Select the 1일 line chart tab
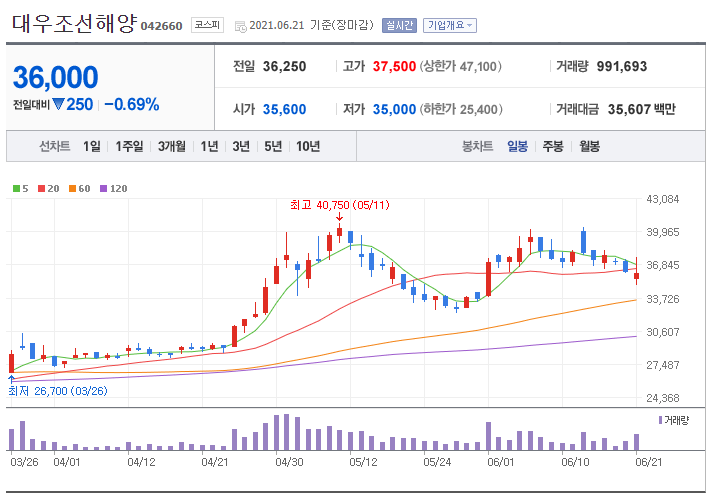The width and height of the screenshot is (706, 493). [91, 146]
